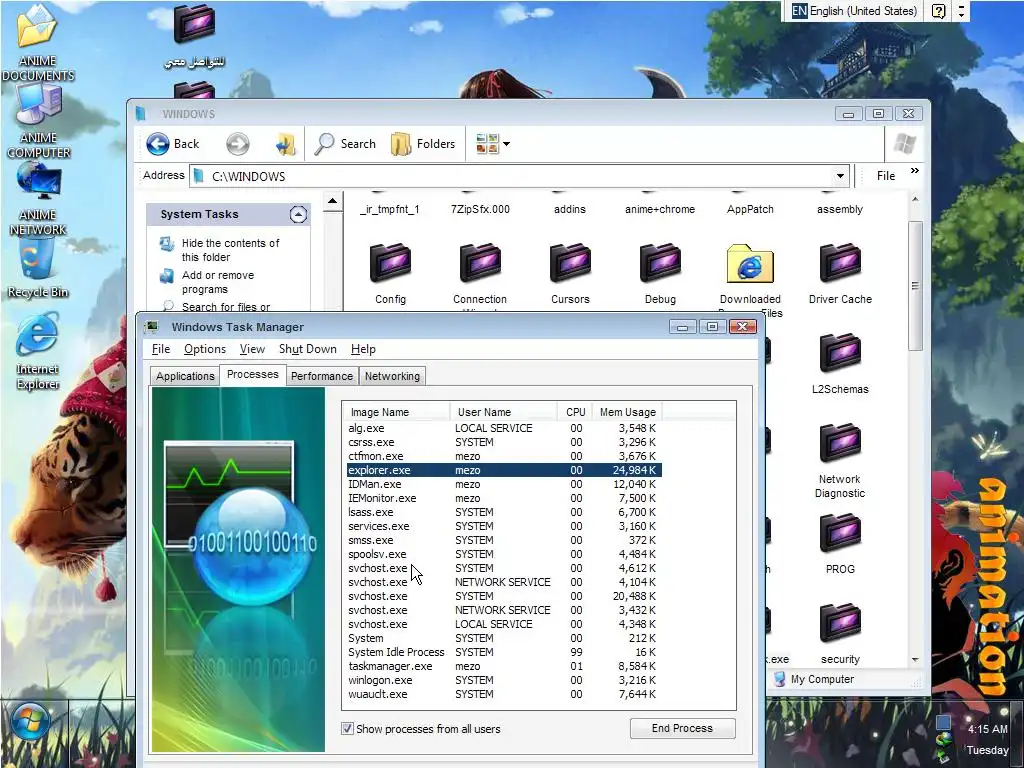Open Search in the explorer toolbar
This screenshot has width=1024, height=768.
[x=345, y=144]
